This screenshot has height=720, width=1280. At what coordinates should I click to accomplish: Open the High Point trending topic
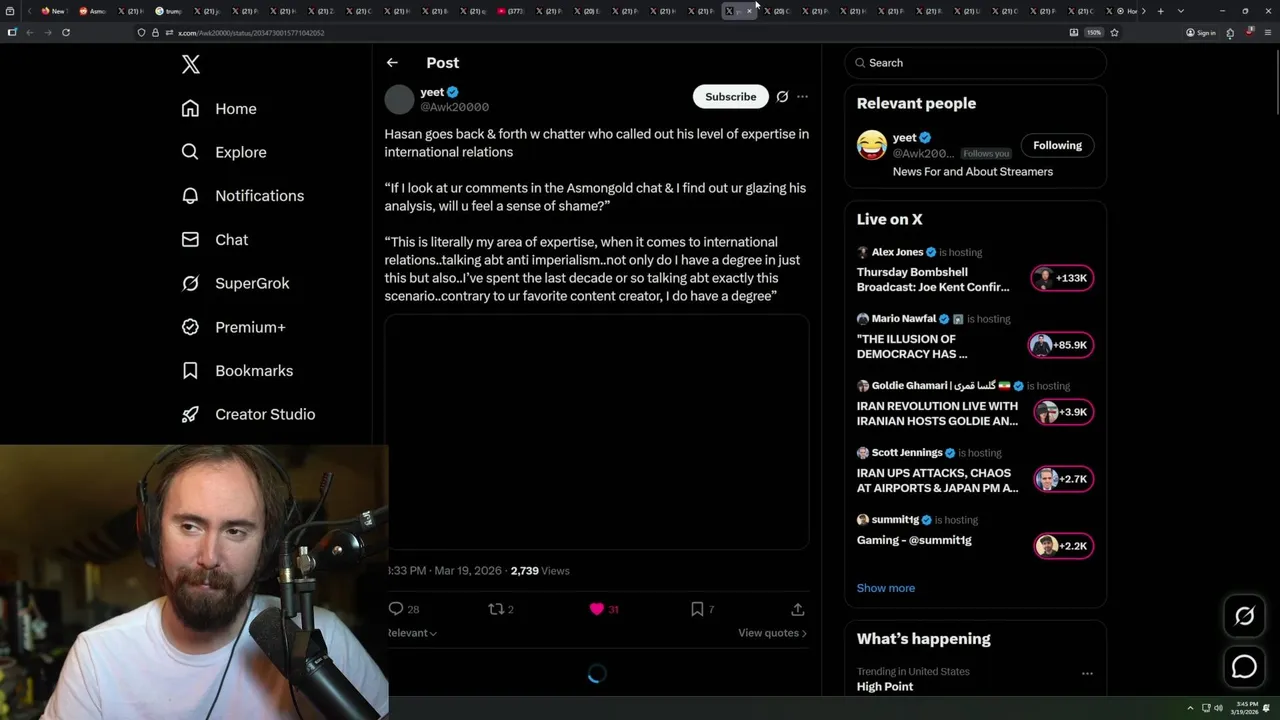pos(885,687)
